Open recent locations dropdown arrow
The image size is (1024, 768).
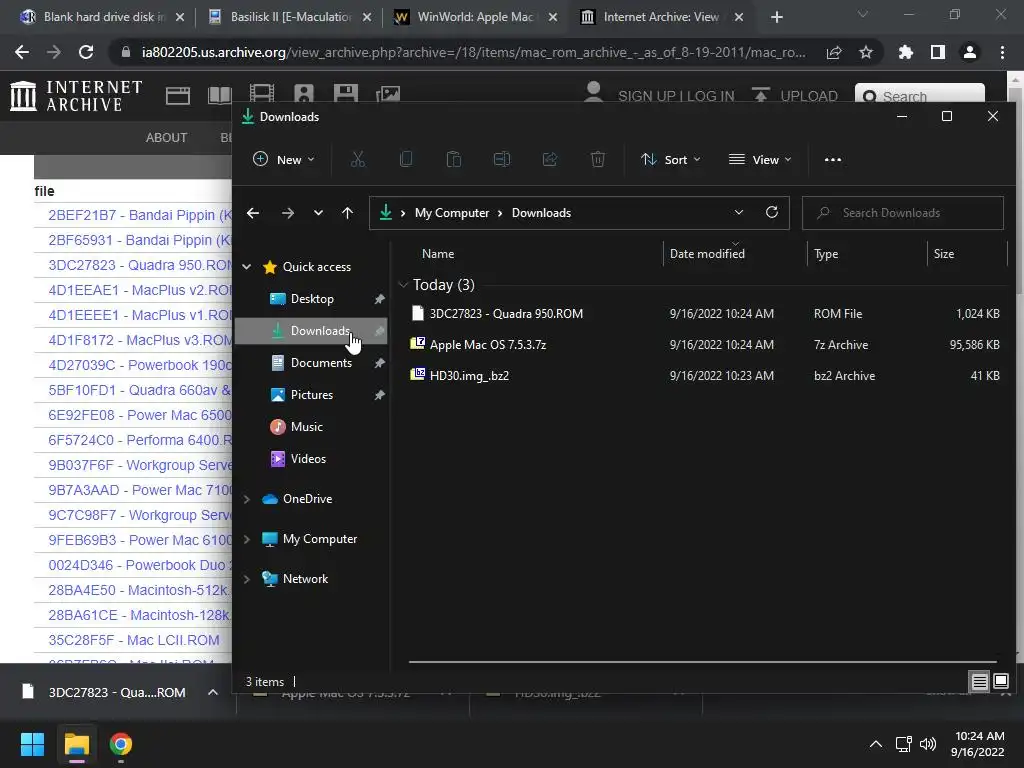[318, 213]
